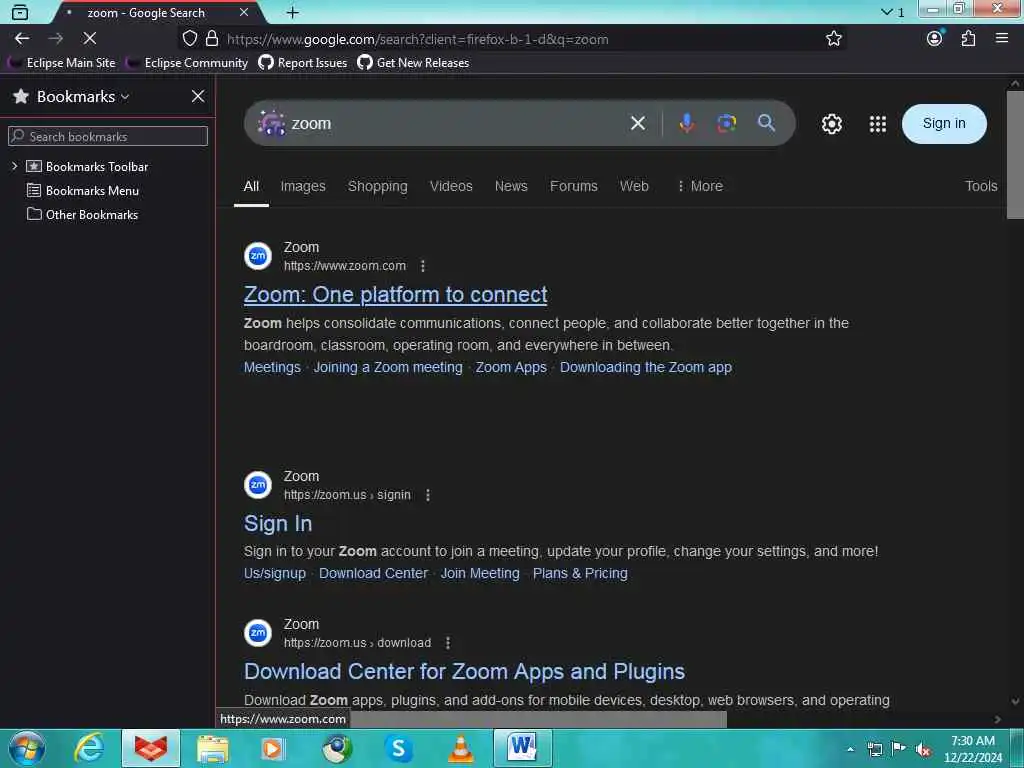Clear the Google search box
This screenshot has height=768, width=1024.
pyautogui.click(x=638, y=123)
